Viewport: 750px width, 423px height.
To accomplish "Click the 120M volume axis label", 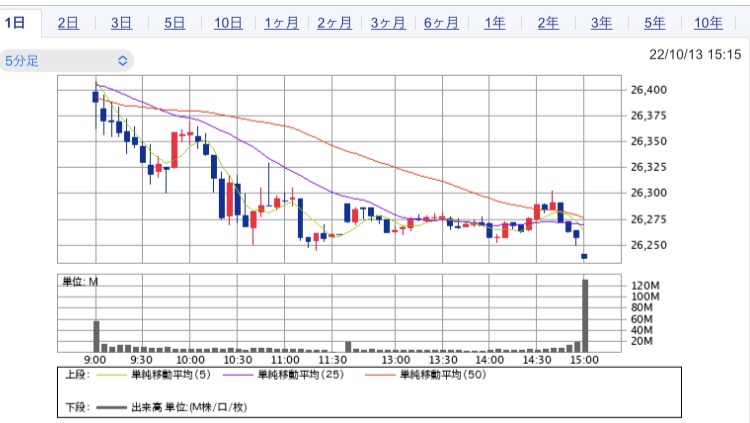I will (645, 286).
